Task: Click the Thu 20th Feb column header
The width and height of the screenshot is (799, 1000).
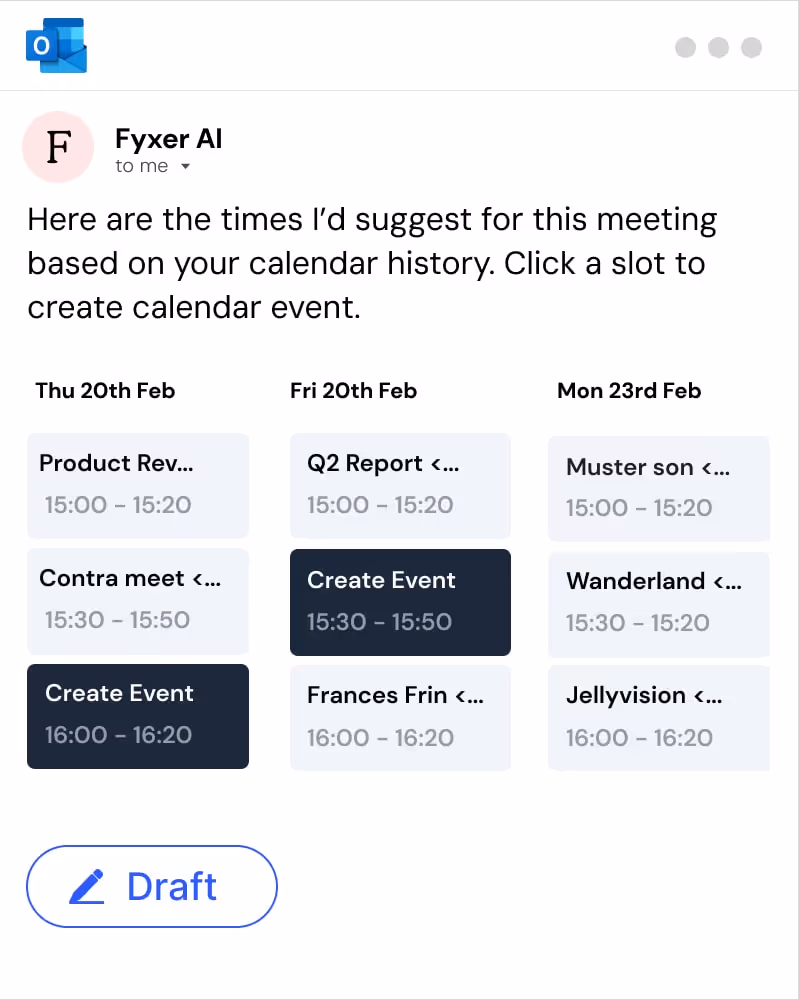Action: pos(105,391)
